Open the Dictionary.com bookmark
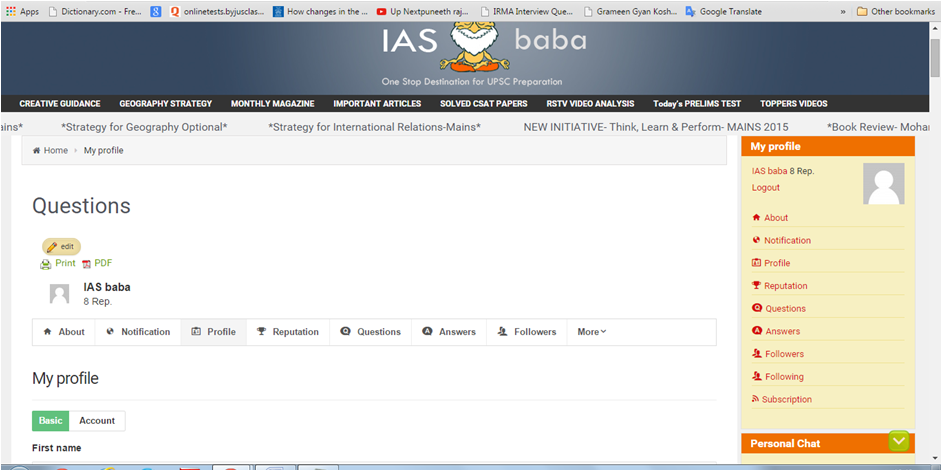 point(94,11)
